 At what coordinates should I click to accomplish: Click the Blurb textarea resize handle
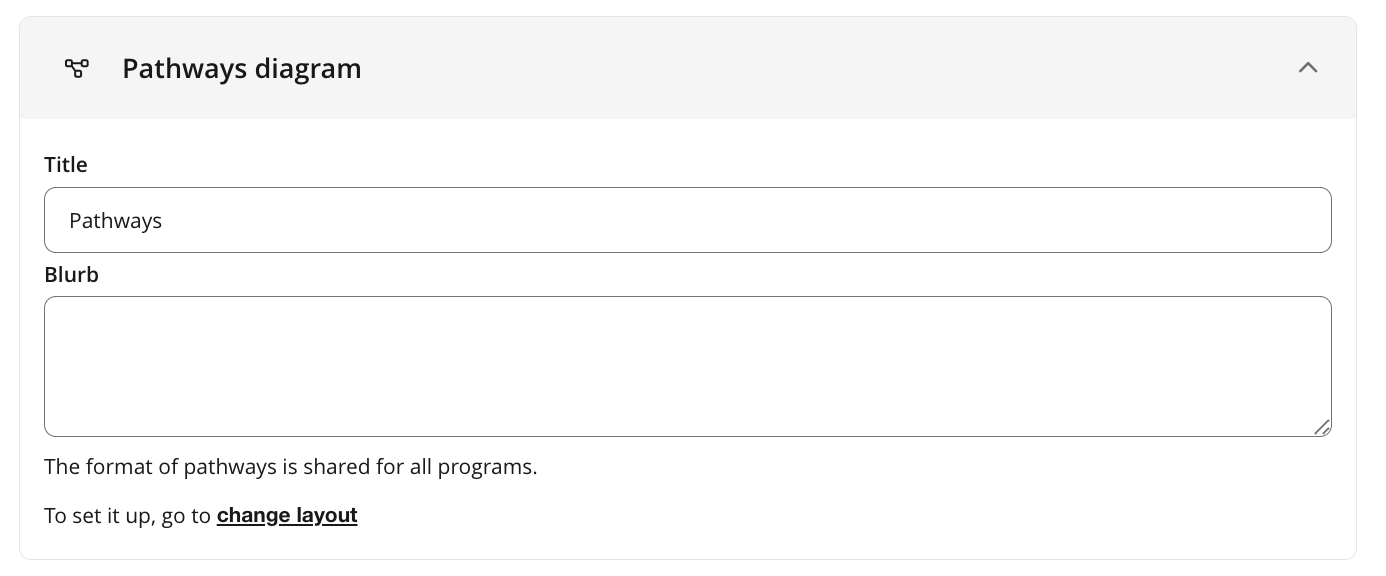[1322, 427]
